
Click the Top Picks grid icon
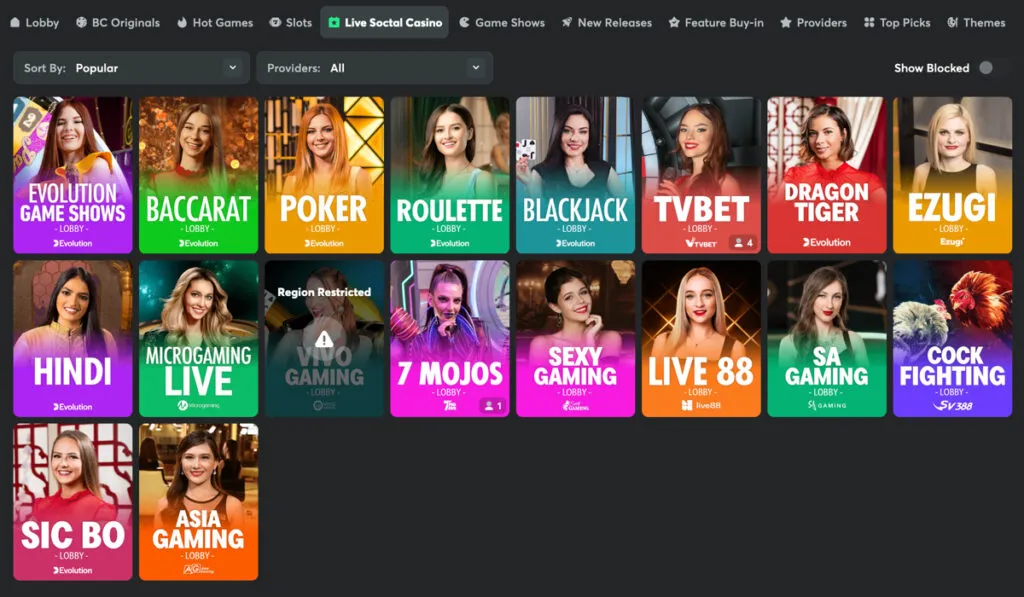[869, 22]
